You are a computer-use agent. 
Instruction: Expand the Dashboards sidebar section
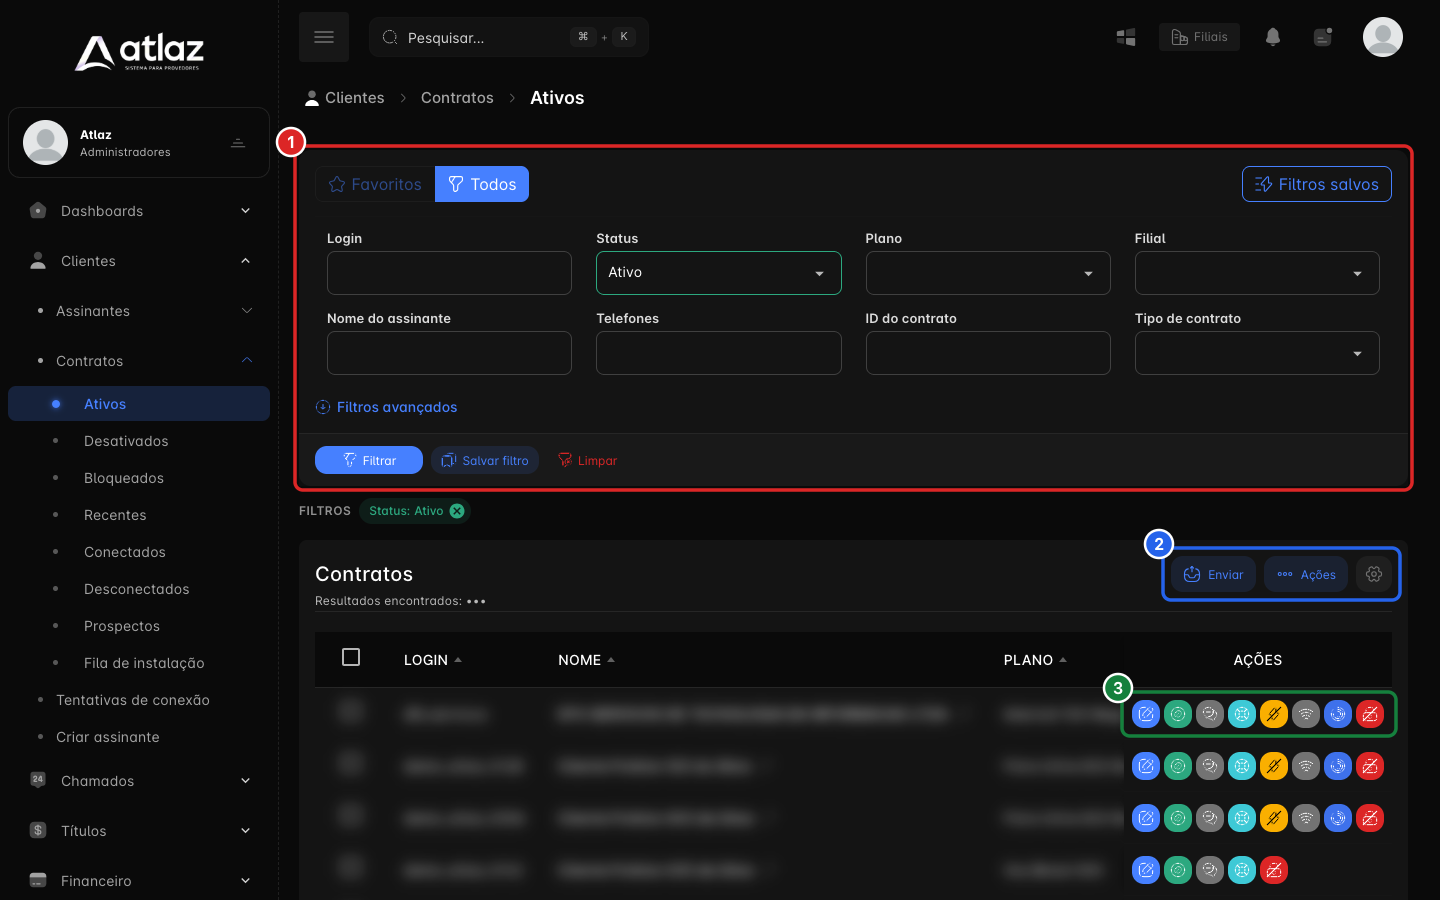click(x=139, y=211)
